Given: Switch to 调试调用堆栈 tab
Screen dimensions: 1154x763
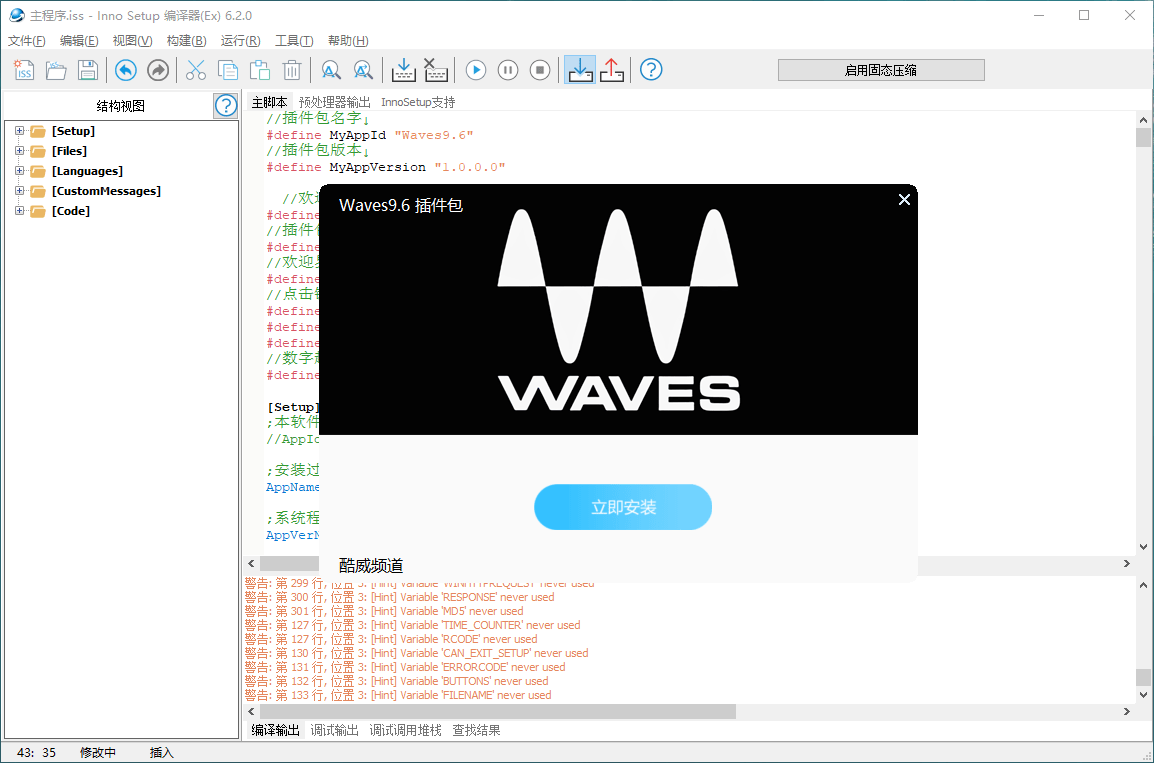Looking at the screenshot, I should click(x=406, y=730).
